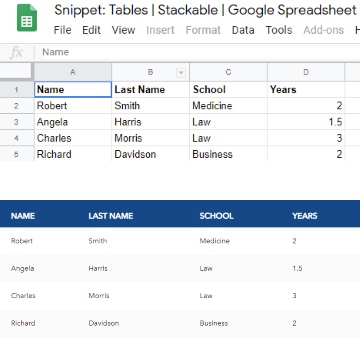Select spreadsheet cell Davidson

pos(150,154)
